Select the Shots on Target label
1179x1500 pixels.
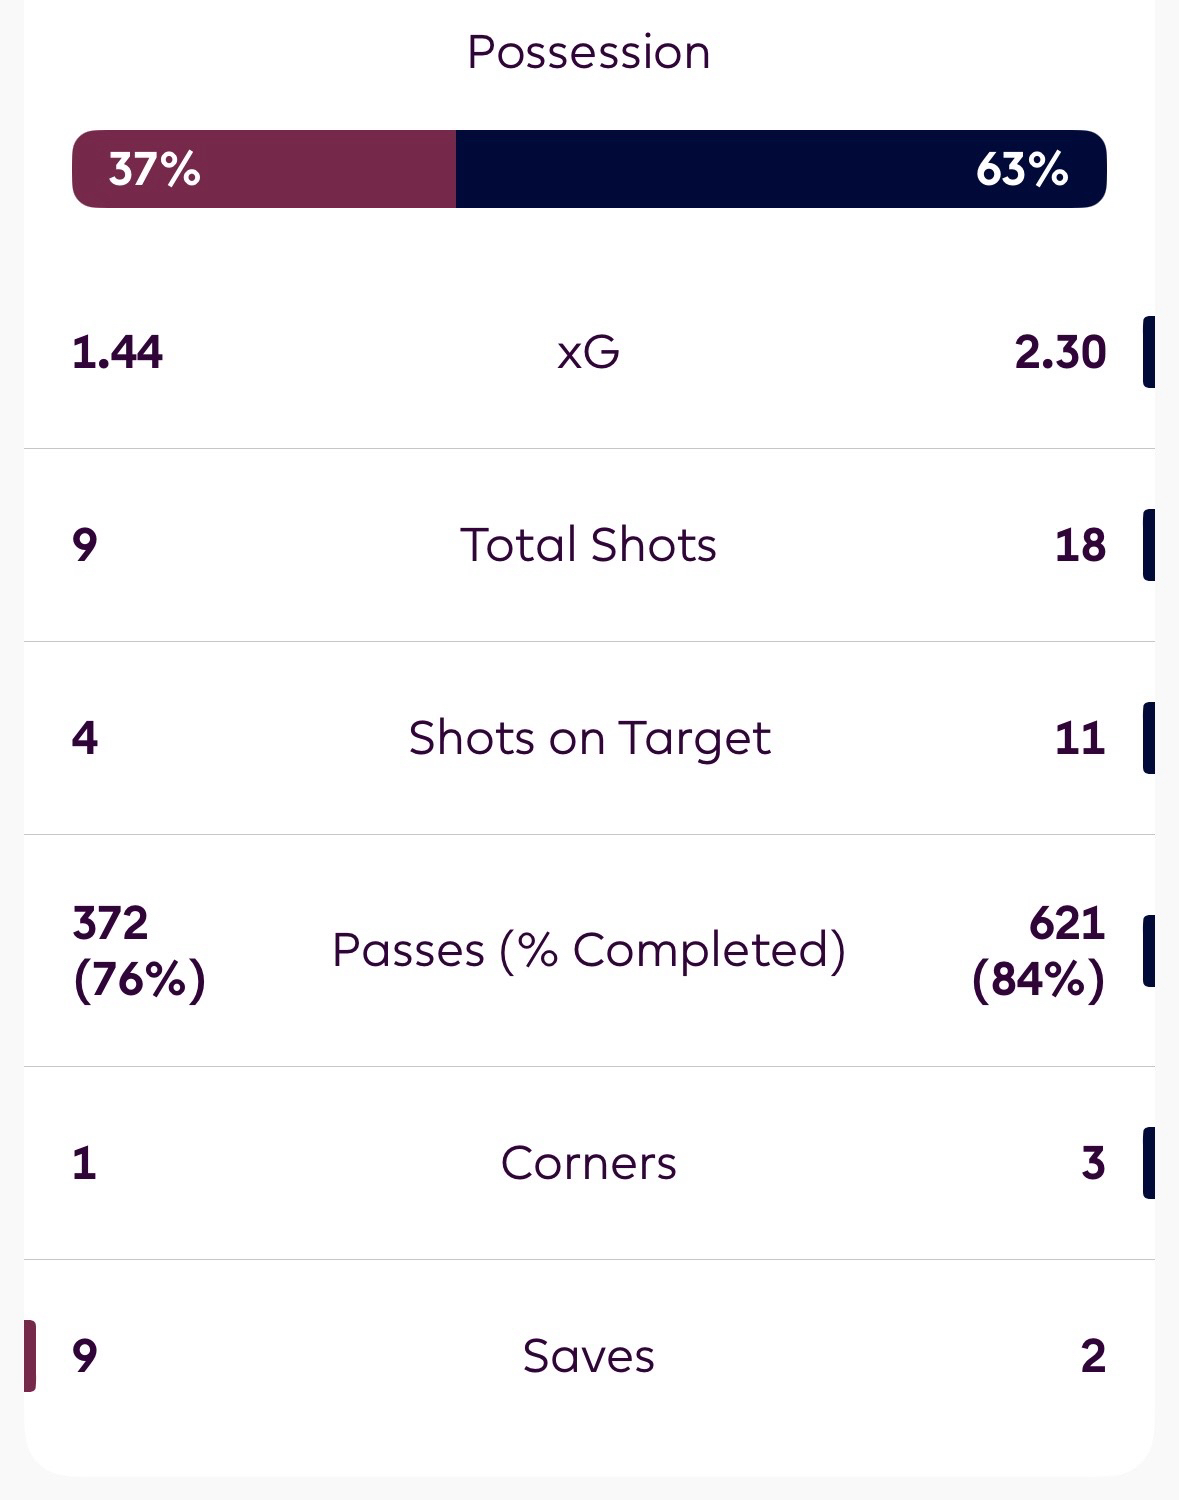[589, 738]
